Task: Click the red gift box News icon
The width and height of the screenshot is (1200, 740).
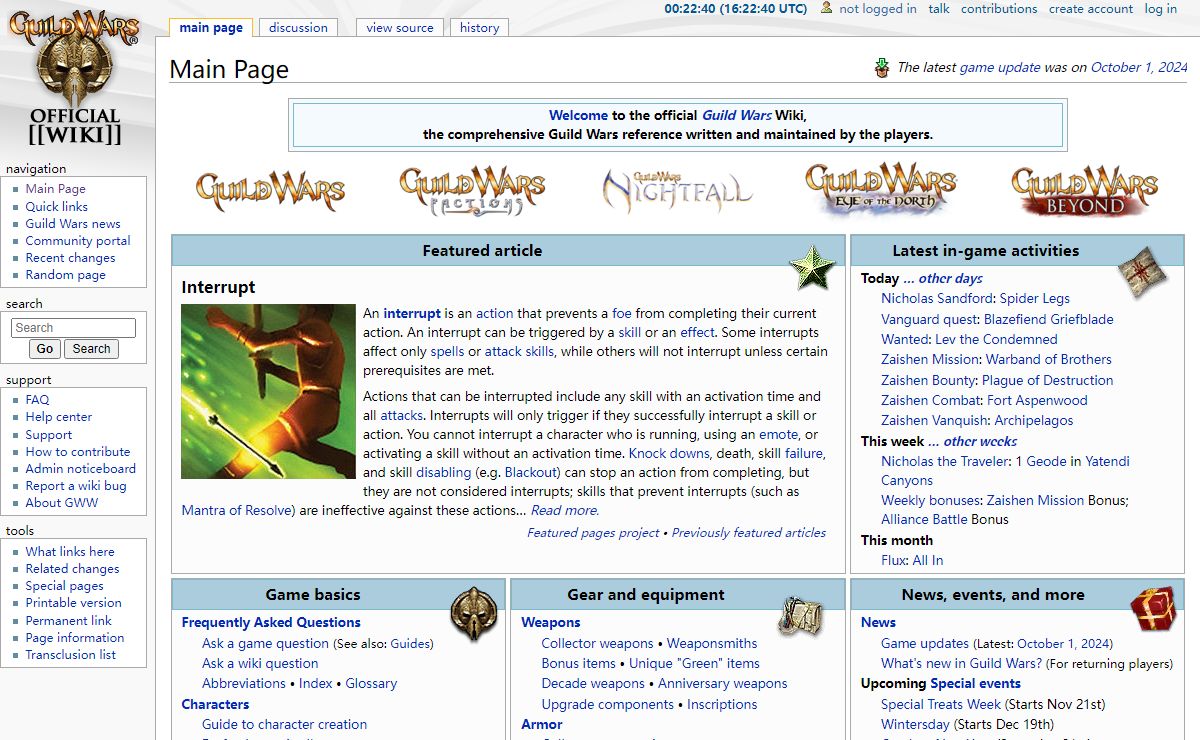Action: [x=1153, y=610]
